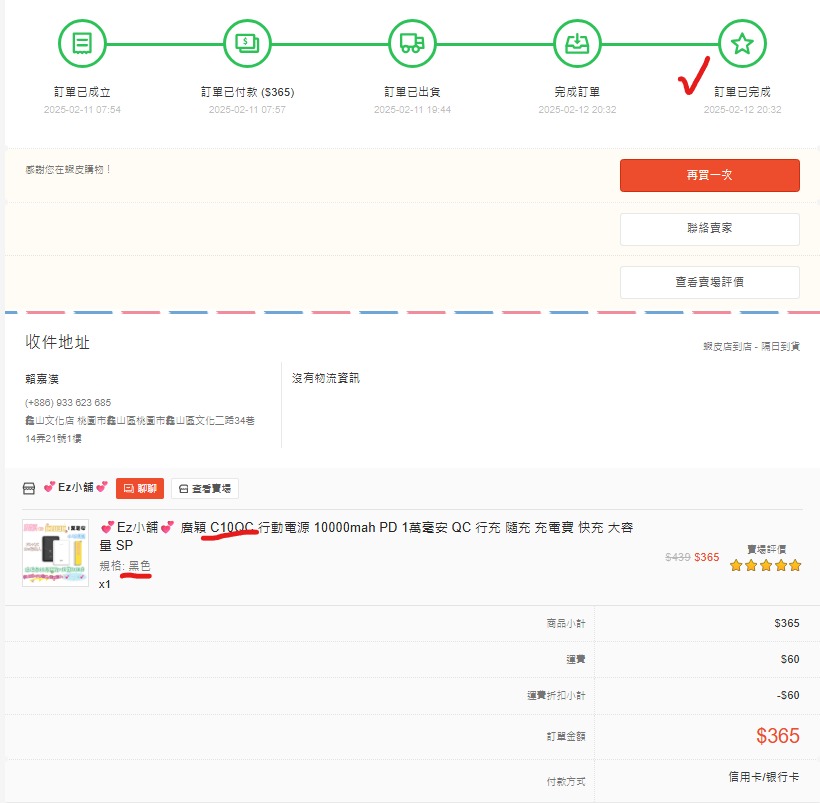
Task: Visit shop using 查看賣場 button
Action: click(x=204, y=488)
